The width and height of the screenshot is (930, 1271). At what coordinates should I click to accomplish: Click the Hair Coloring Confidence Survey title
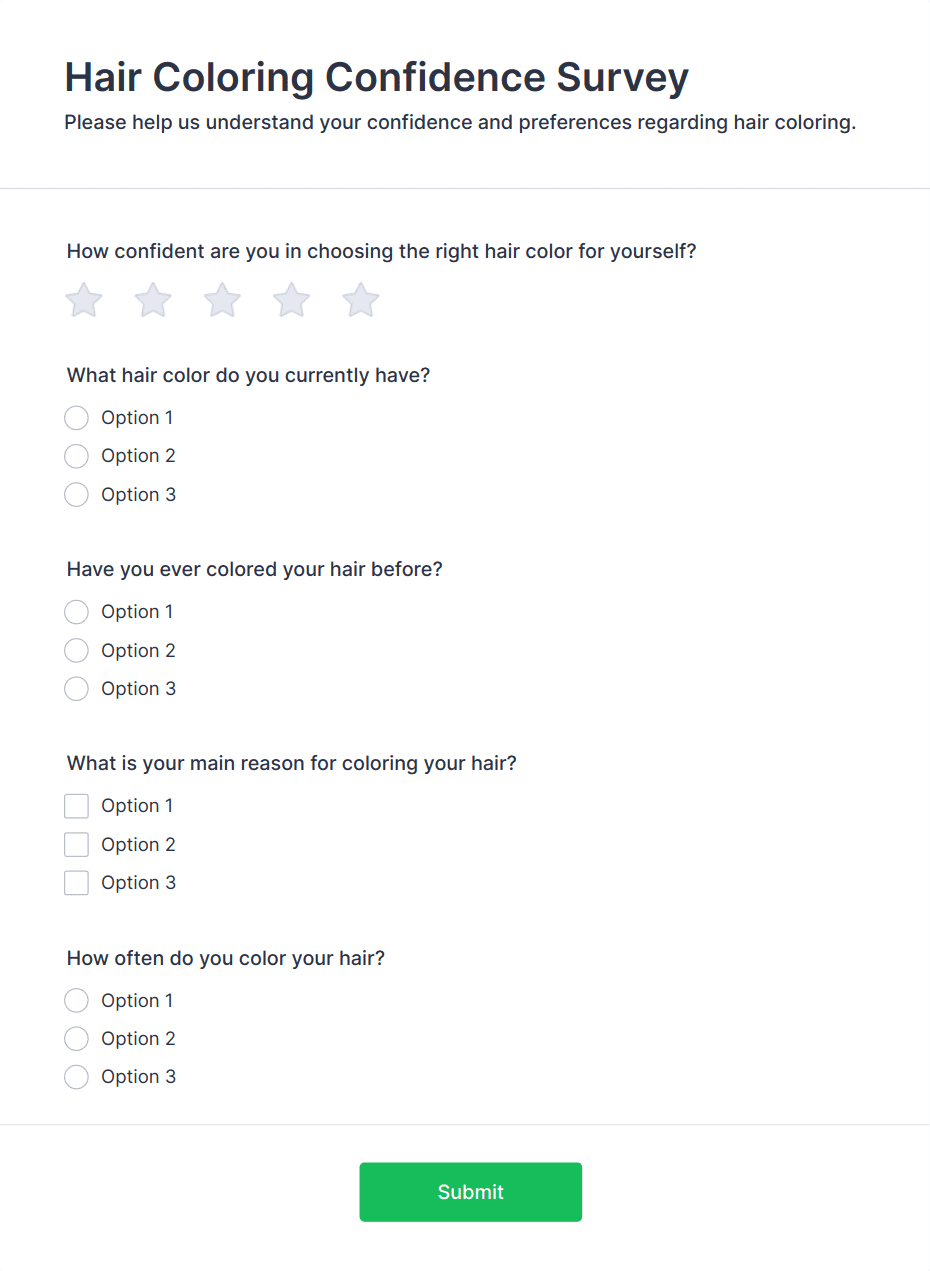tap(376, 77)
